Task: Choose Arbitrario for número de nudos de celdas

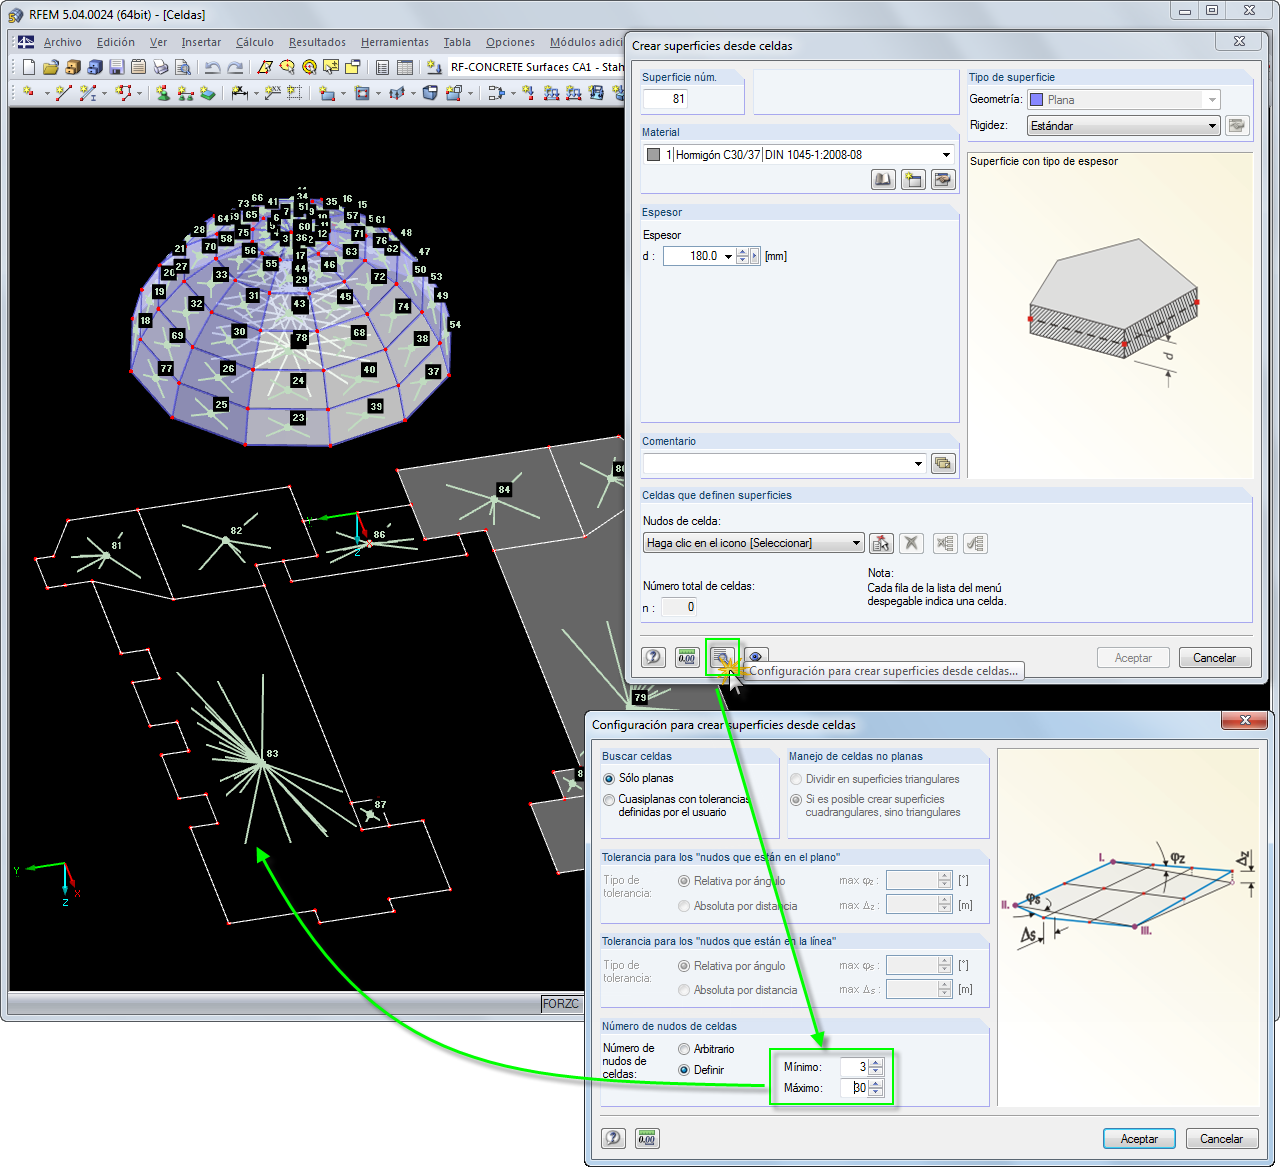Action: (x=684, y=1048)
